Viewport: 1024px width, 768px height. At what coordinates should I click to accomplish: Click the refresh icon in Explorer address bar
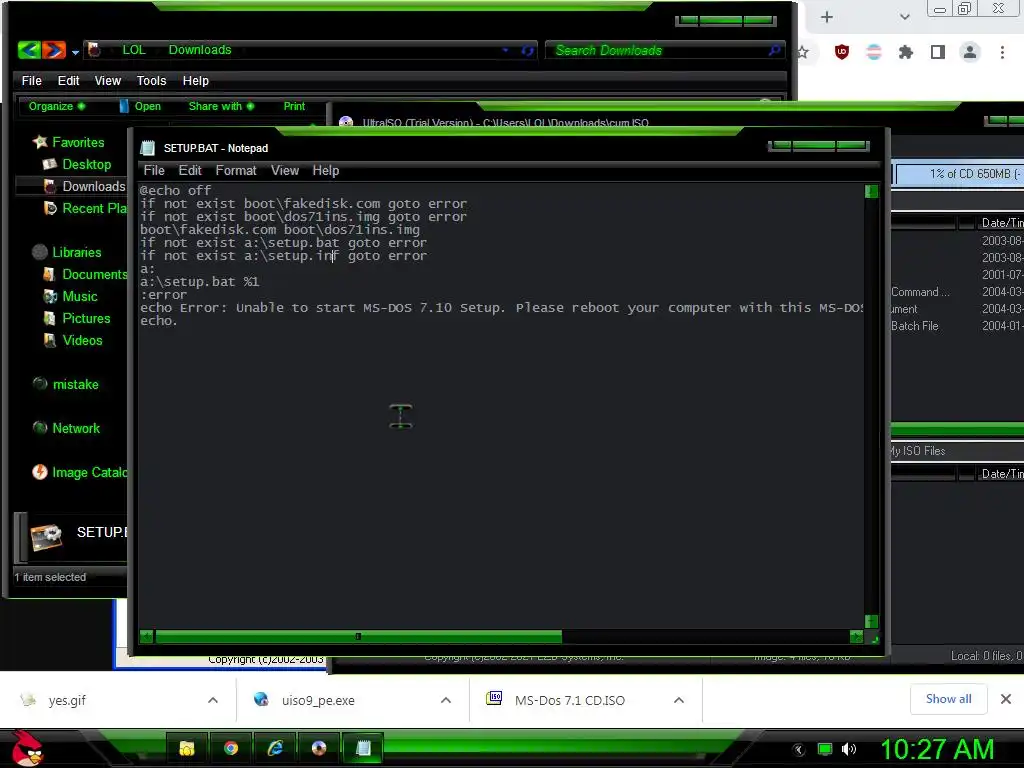(x=527, y=50)
